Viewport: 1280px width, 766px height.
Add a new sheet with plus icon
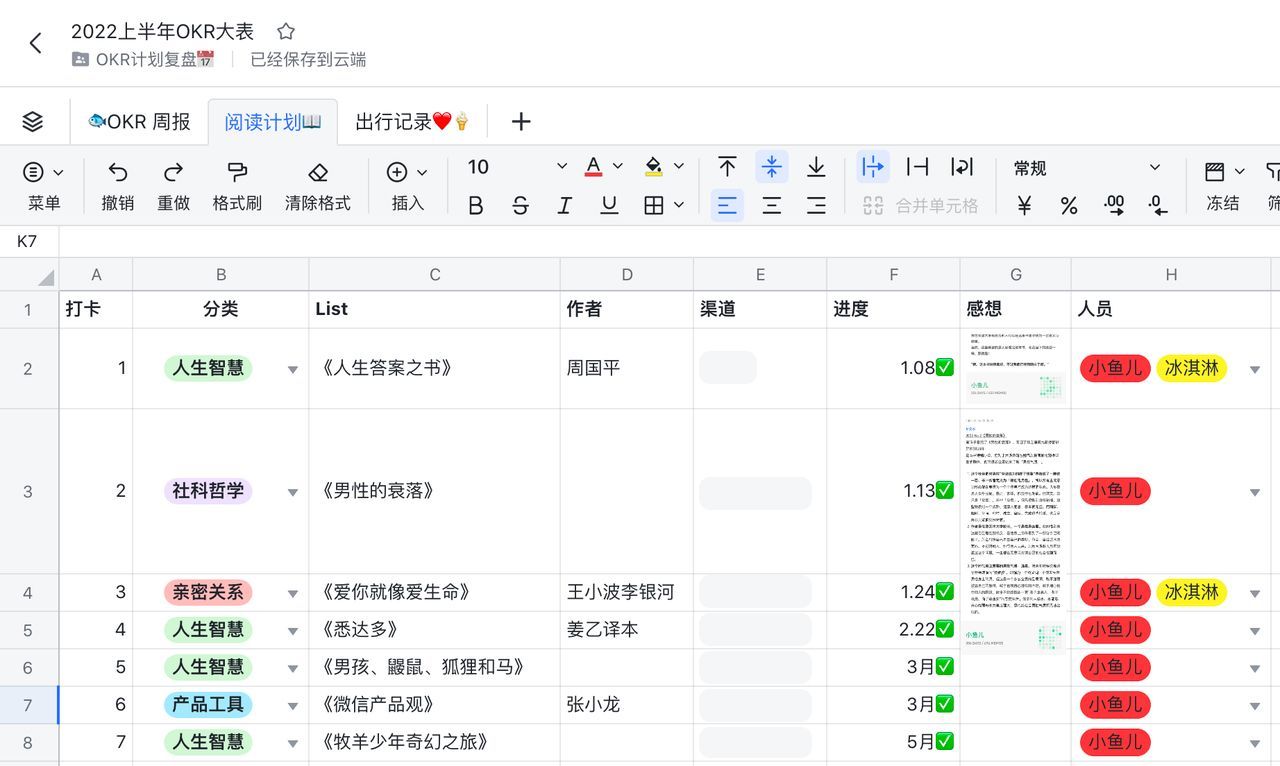tap(521, 122)
